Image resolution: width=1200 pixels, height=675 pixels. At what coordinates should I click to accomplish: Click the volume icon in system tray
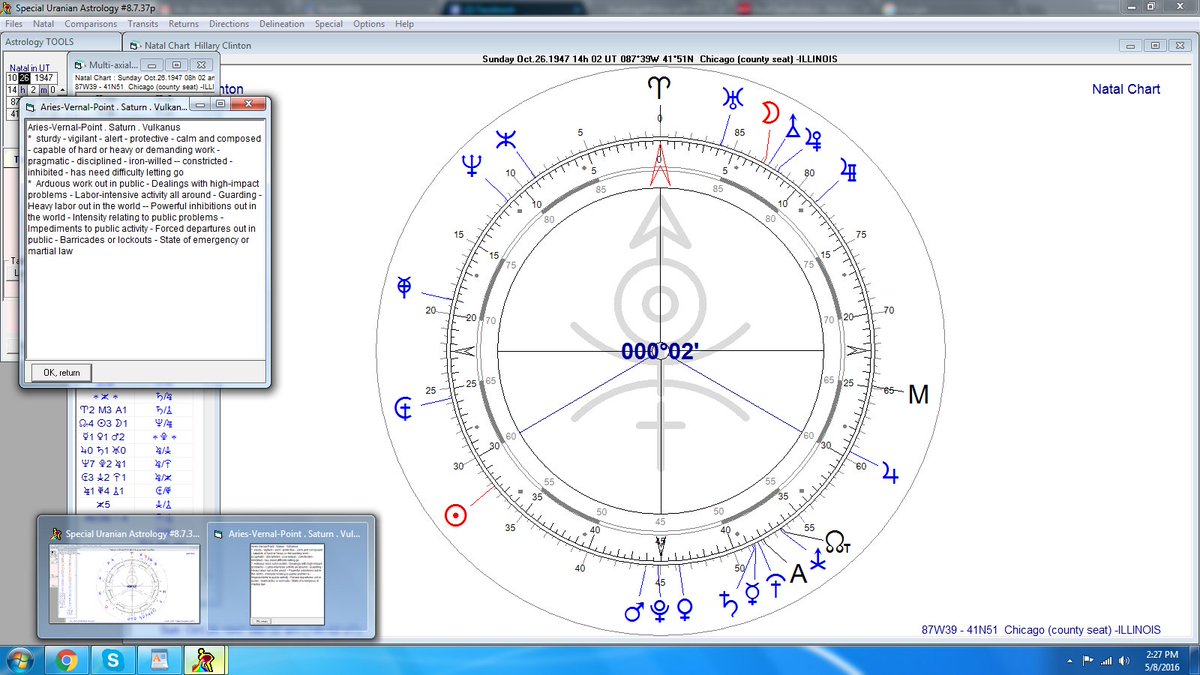1125,660
